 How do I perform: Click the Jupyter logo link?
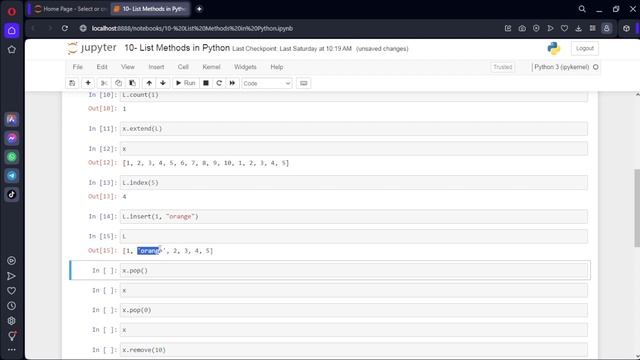92,48
